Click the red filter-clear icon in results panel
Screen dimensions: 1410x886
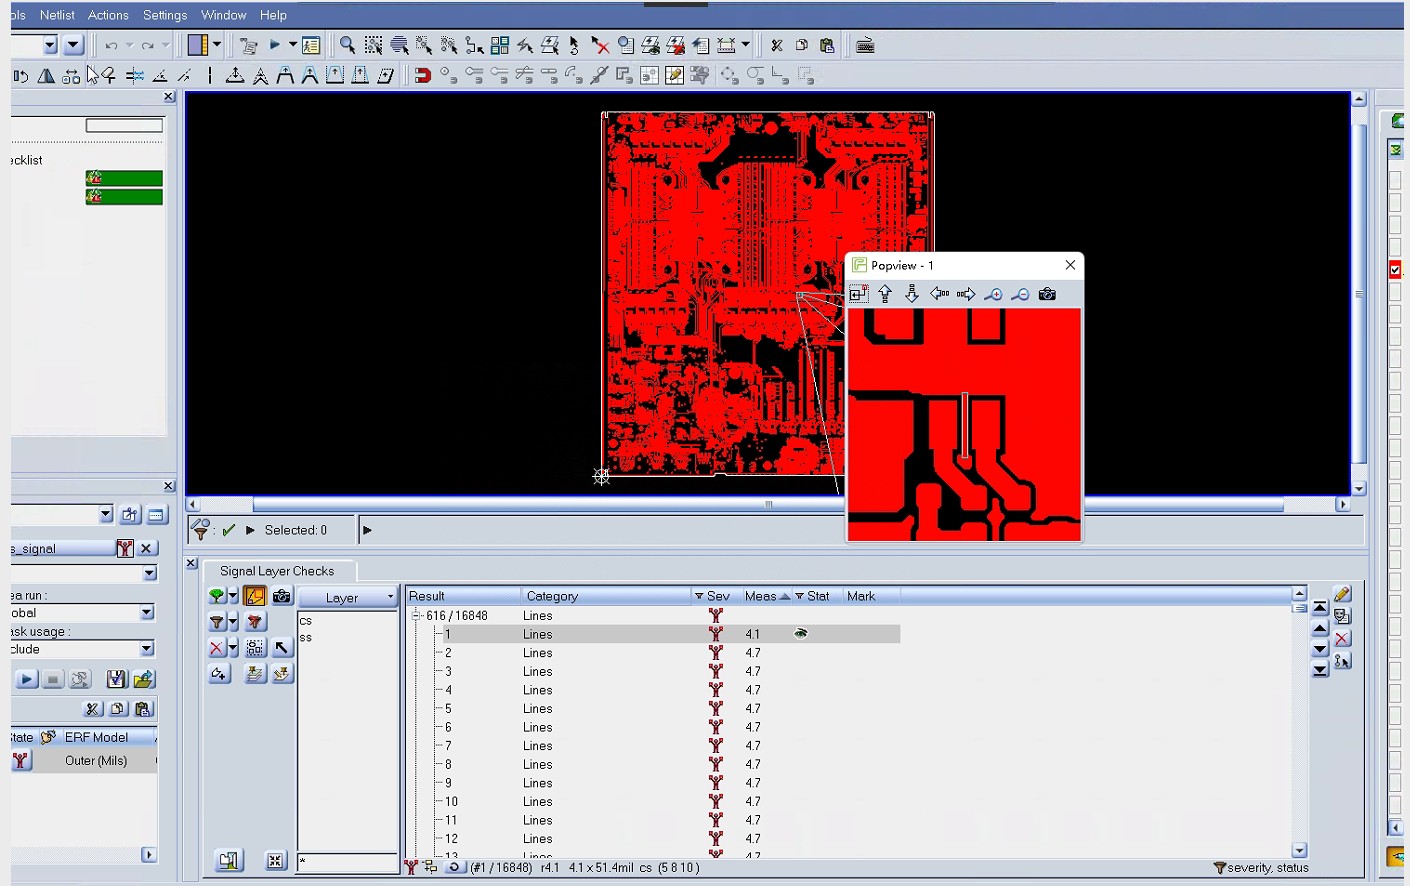click(x=255, y=622)
